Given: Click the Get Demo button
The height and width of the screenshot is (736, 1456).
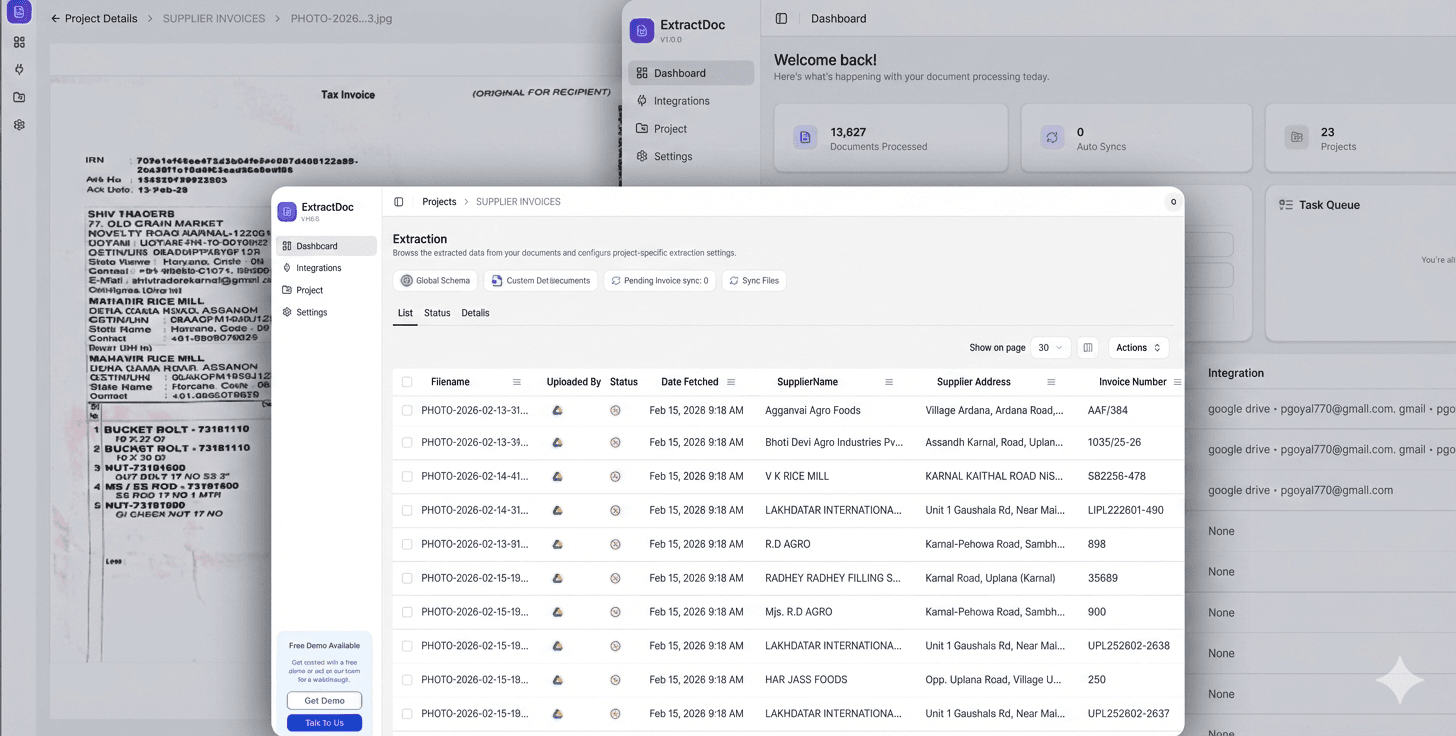Looking at the screenshot, I should [324, 700].
